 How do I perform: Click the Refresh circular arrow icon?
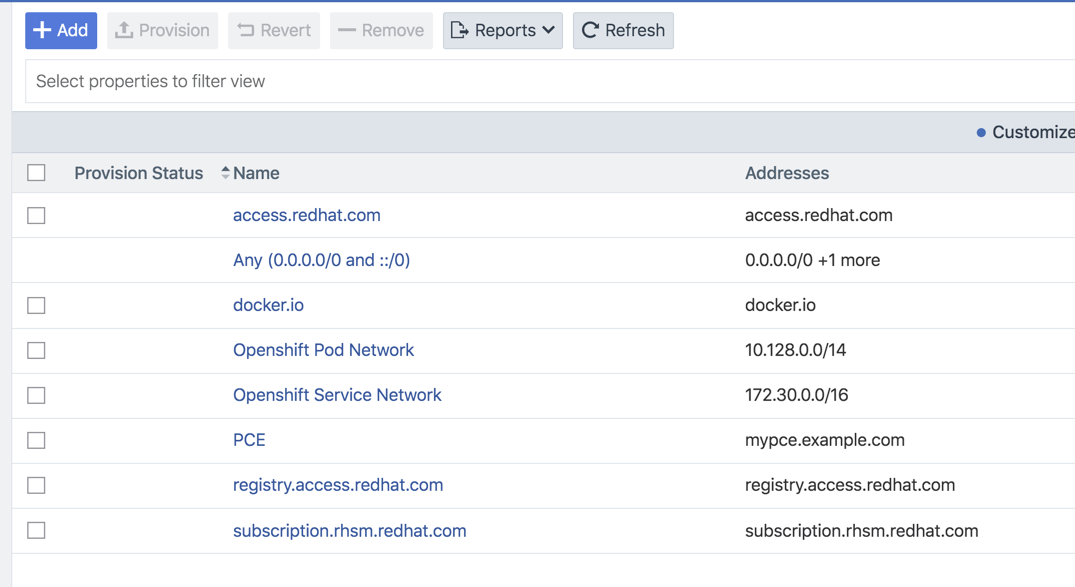(591, 30)
